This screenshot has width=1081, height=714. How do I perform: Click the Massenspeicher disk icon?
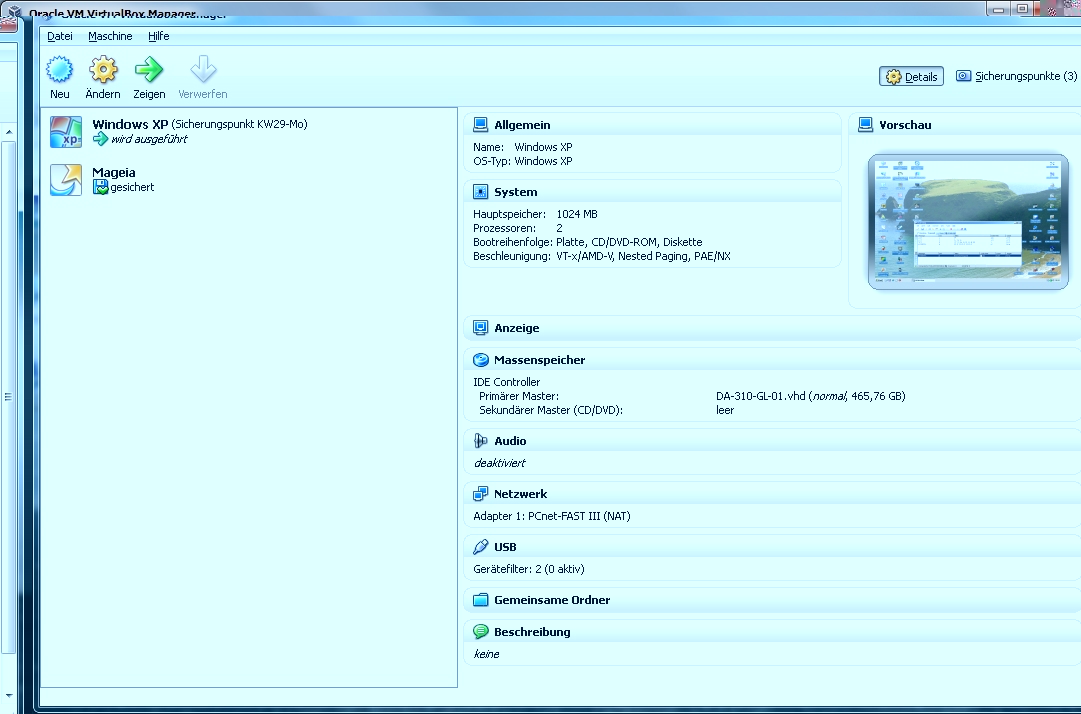[x=481, y=360]
